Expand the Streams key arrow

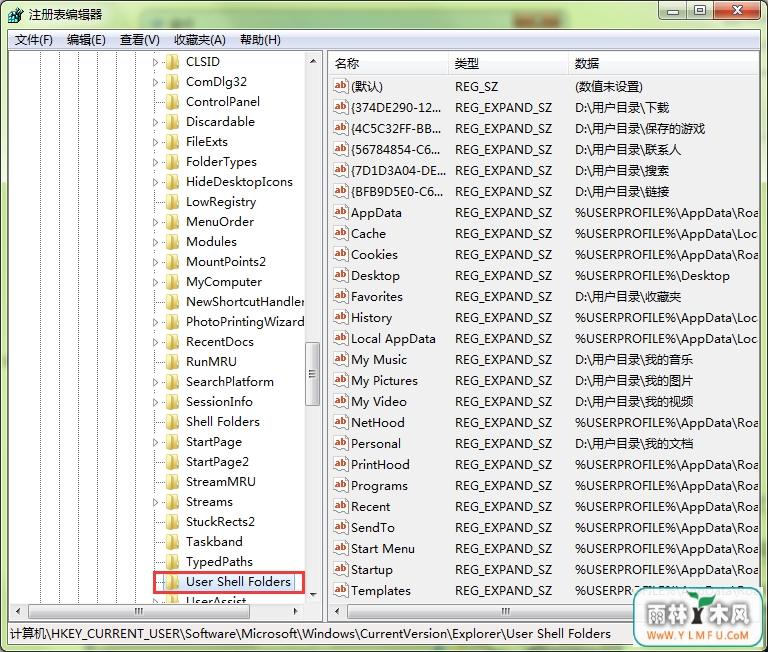pos(155,502)
